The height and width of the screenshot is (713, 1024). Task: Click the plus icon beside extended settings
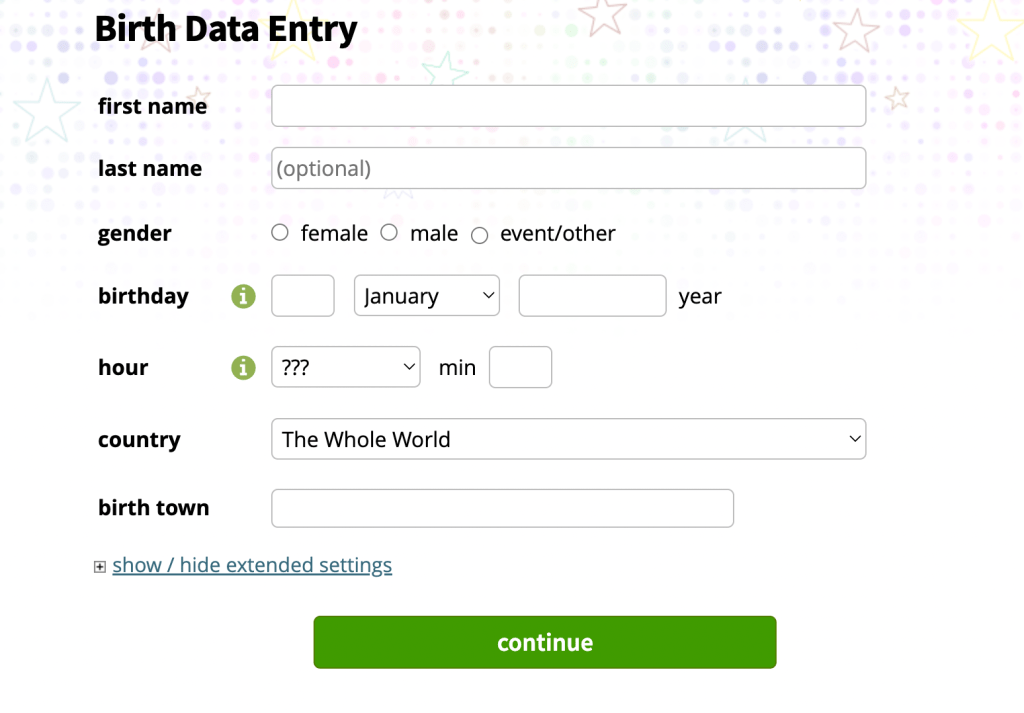100,567
